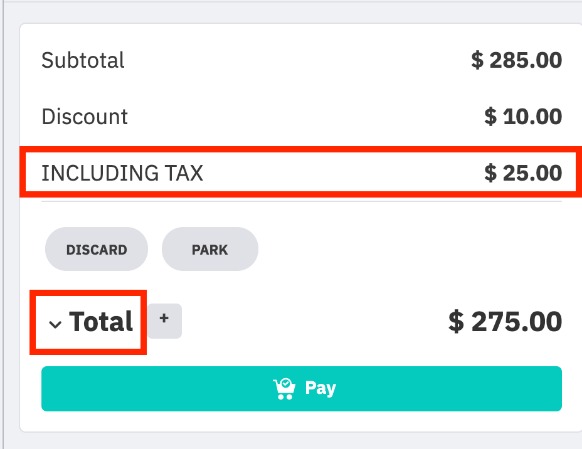Select the Subtotal label
Screen dimensions: 582x449
point(83,60)
